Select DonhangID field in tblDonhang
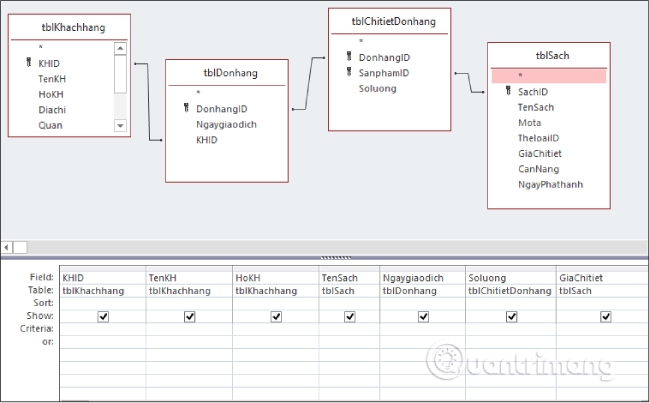Screen dimensions: 650x403 (x=222, y=109)
